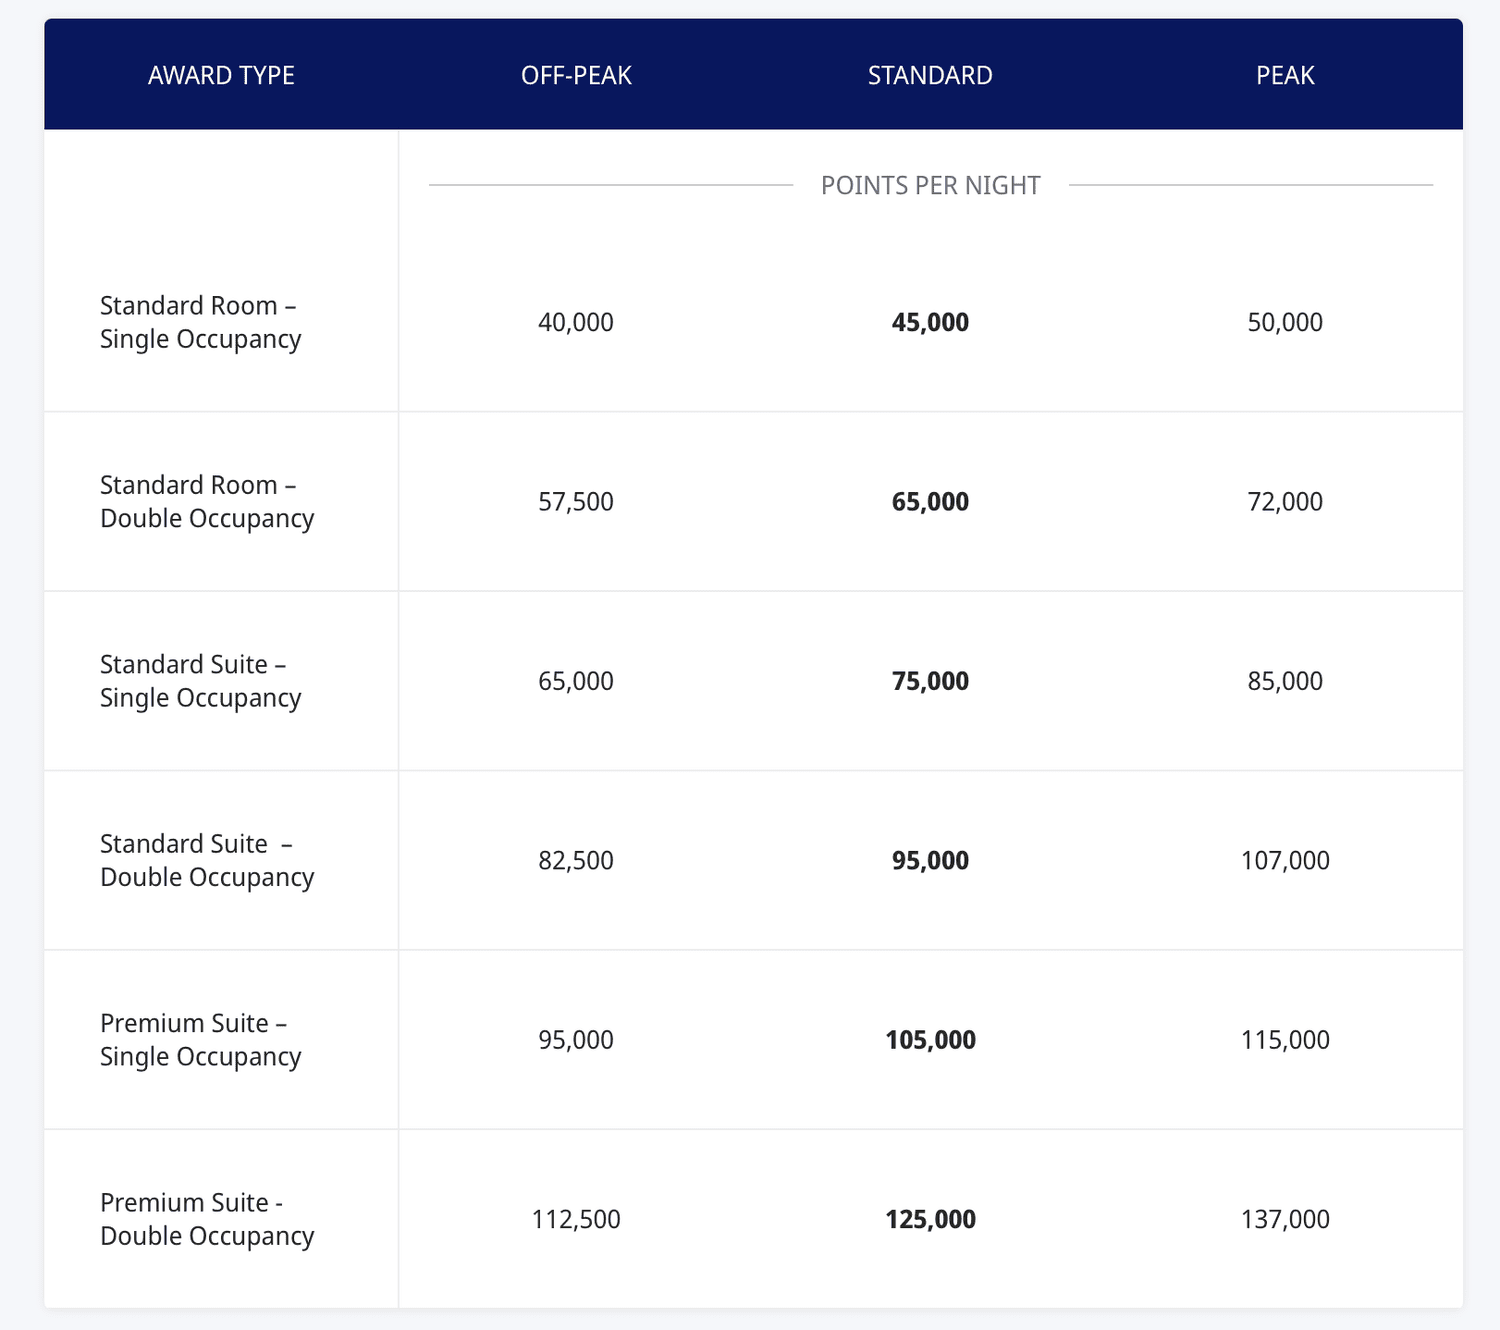
Task: Click the 40,000 off-peak price cell
Action: pyautogui.click(x=575, y=321)
